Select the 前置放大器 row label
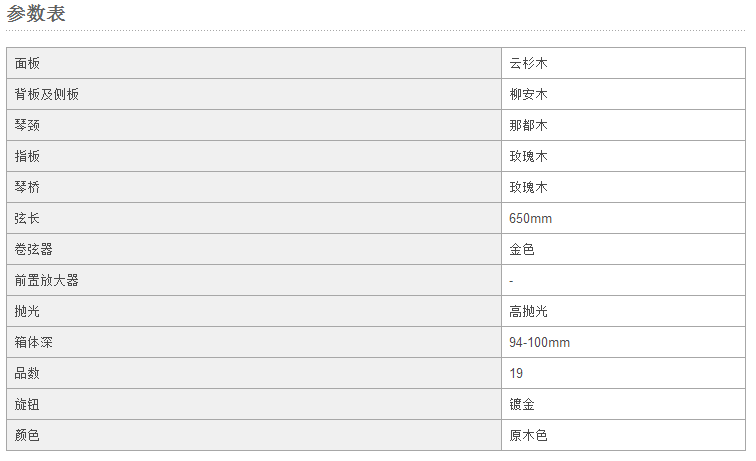Image resolution: width=756 pixels, height=461 pixels. click(46, 280)
